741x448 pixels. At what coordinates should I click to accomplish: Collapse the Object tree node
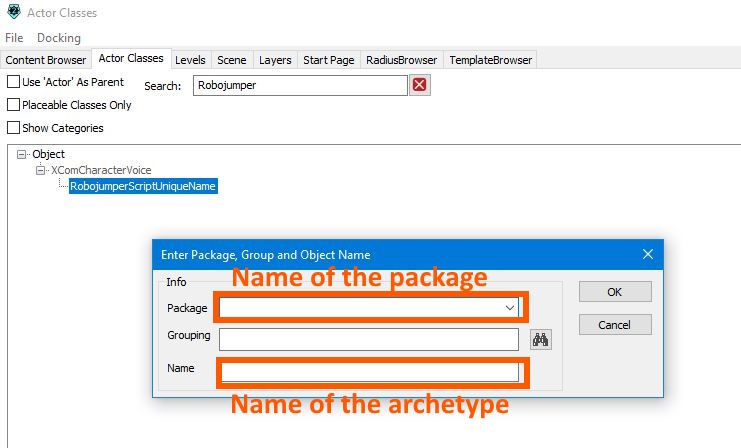[x=21, y=154]
